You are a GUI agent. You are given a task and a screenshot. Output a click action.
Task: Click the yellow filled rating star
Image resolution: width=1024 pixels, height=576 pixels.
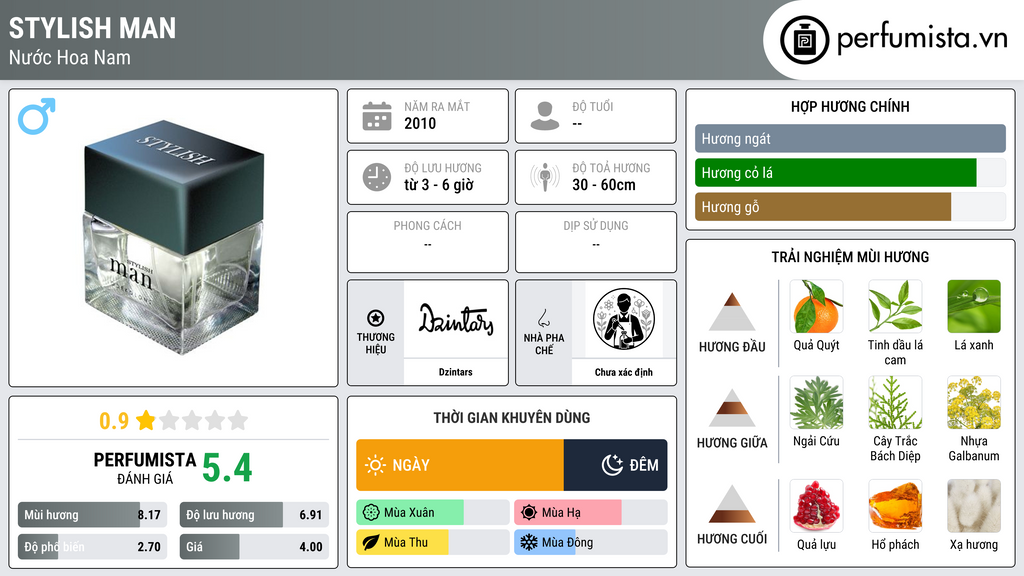[x=146, y=420]
